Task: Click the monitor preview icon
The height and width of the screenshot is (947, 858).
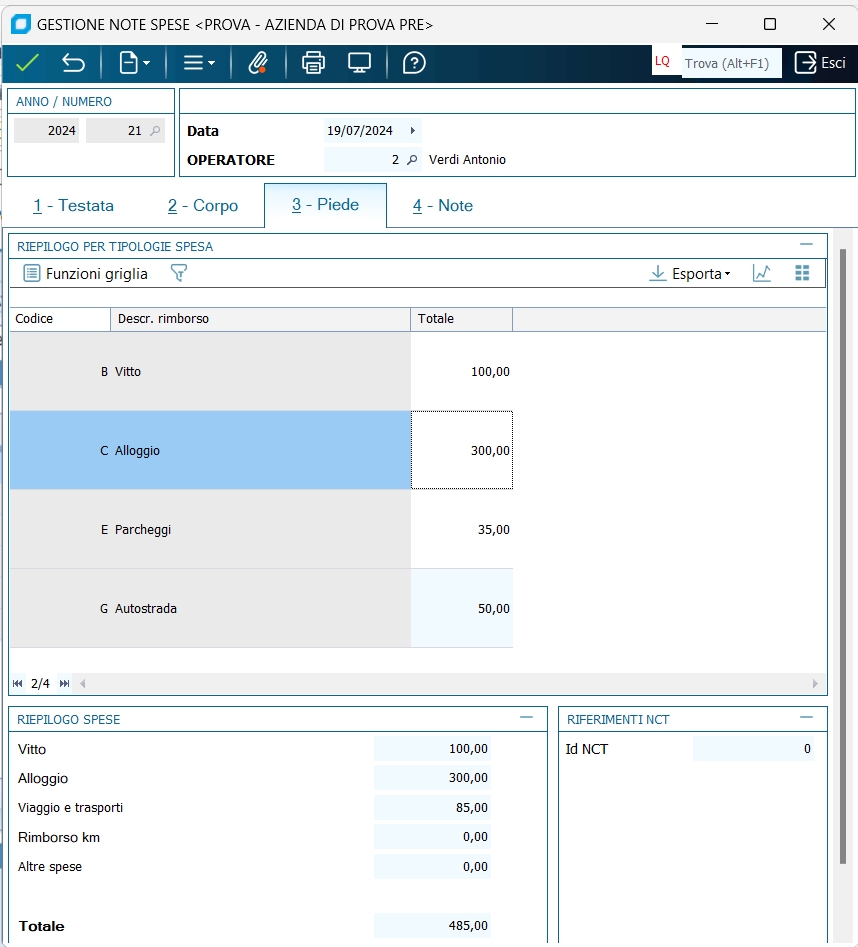Action: coord(360,63)
